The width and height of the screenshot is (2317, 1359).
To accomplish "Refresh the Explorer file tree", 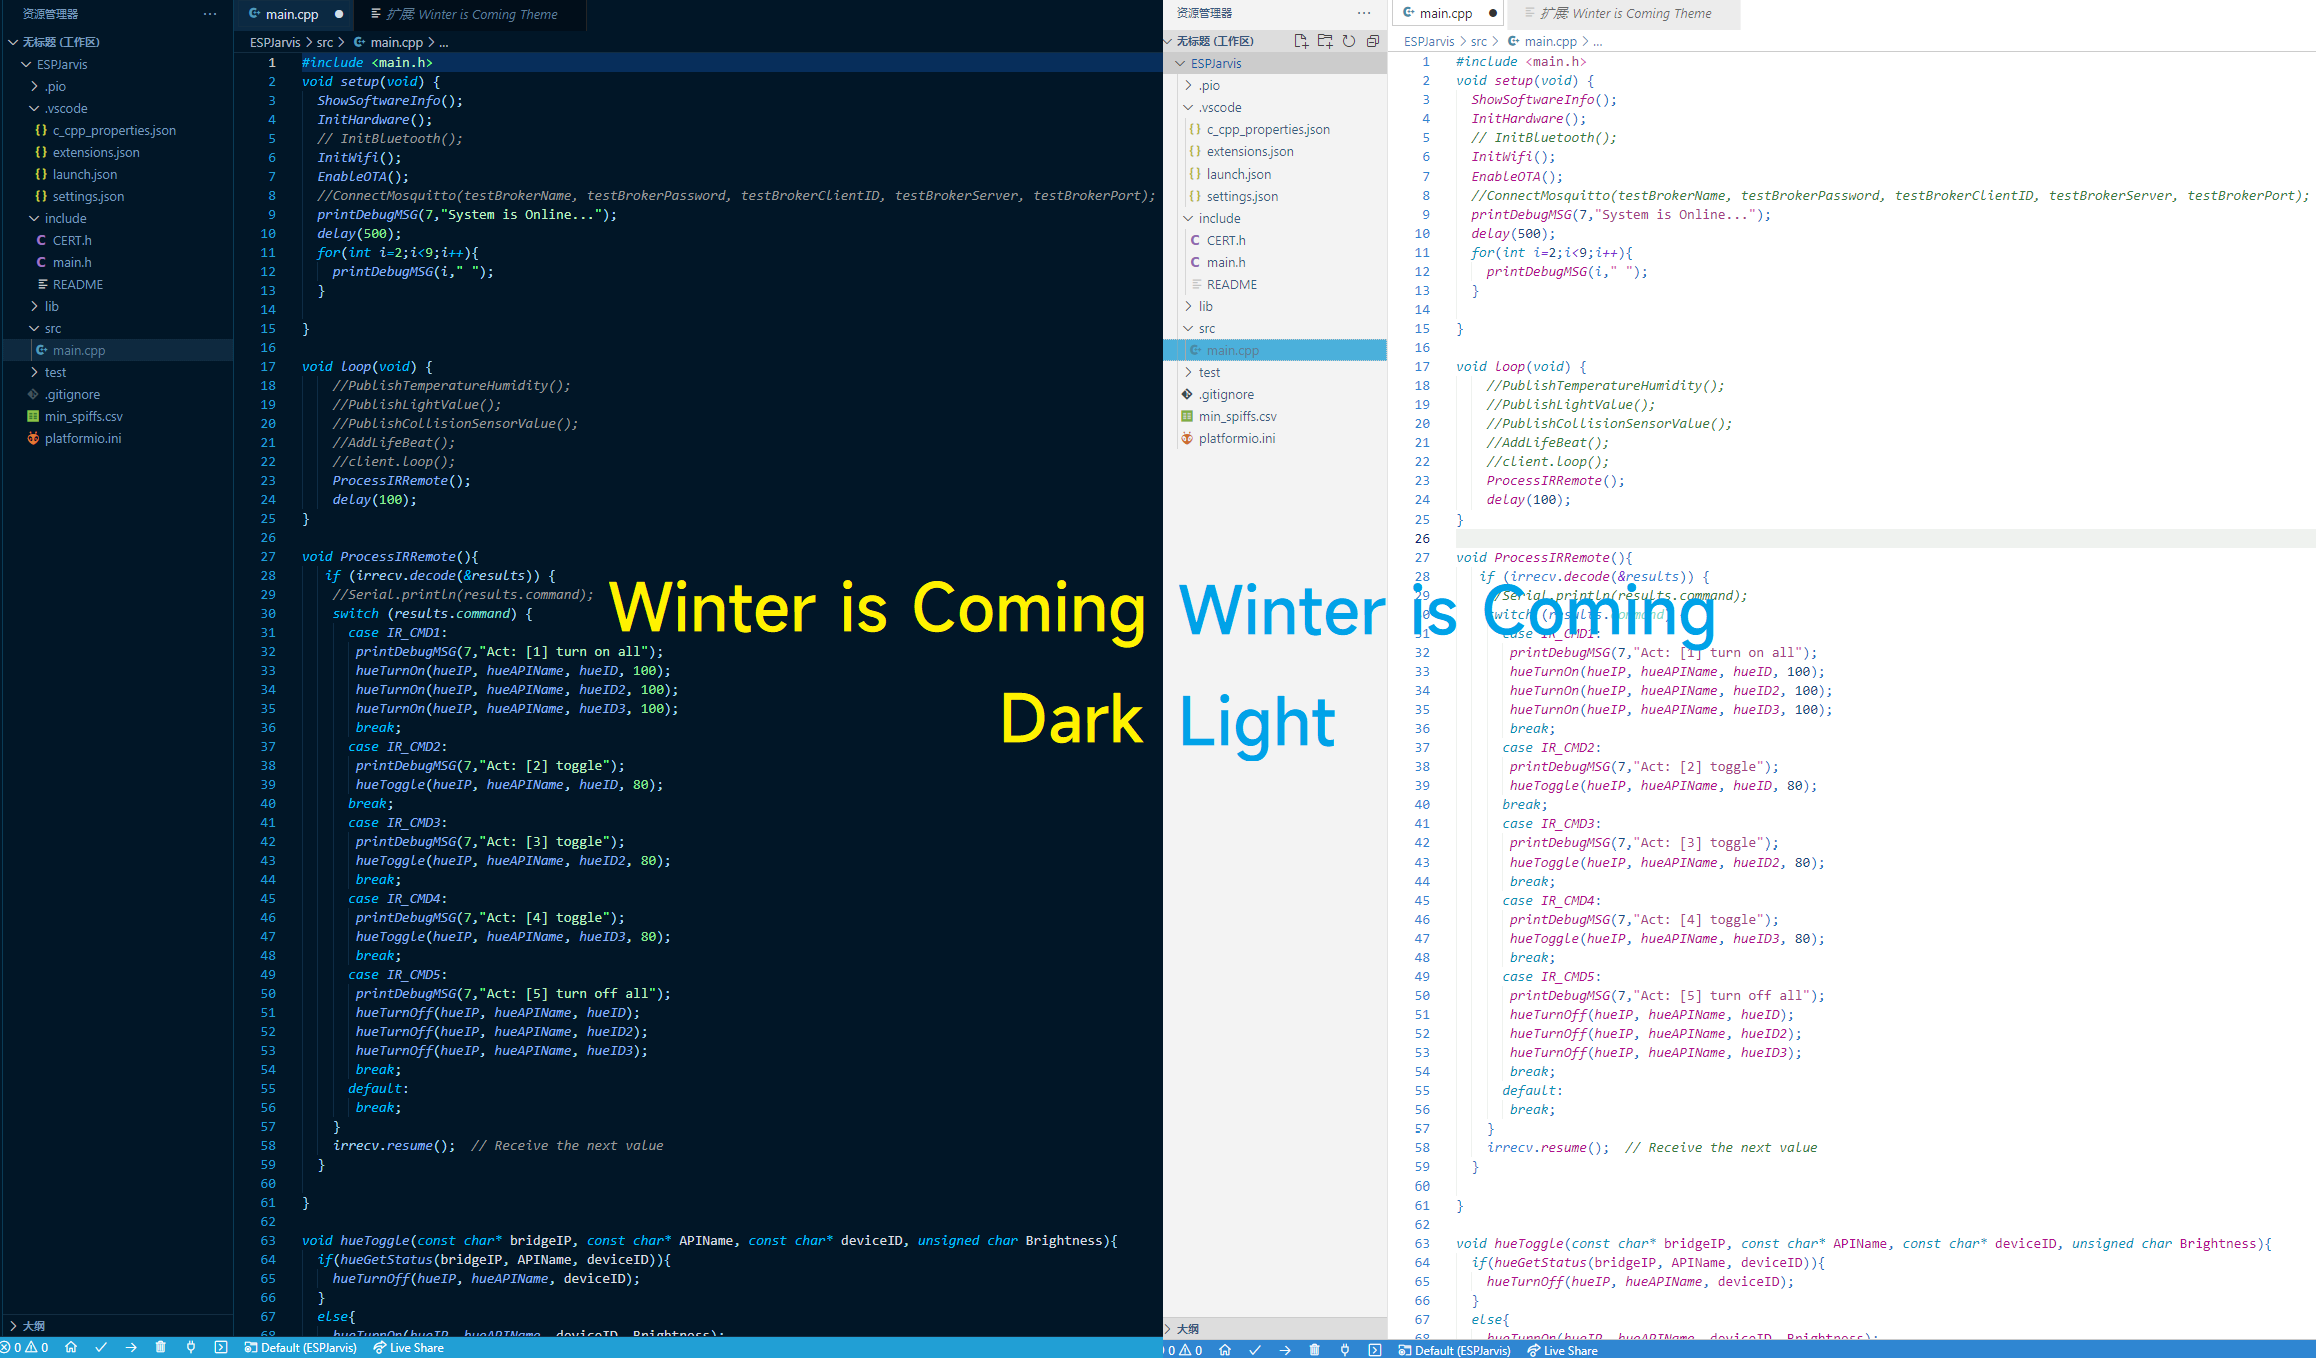I will click(x=1349, y=41).
